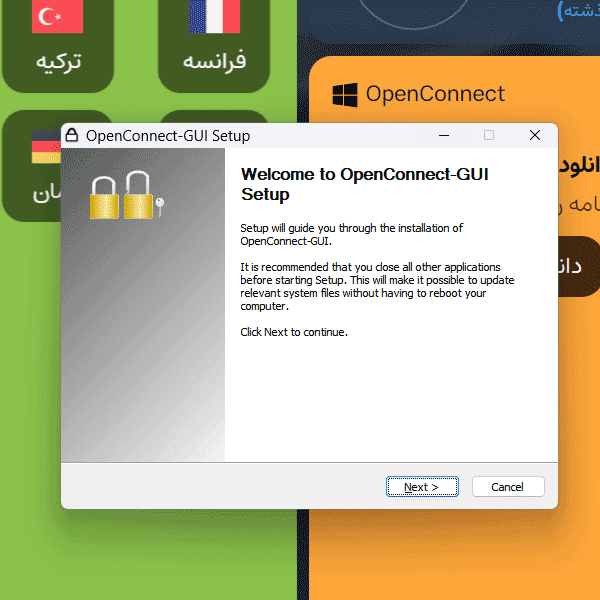Click the OpenConnect-GUI Setup title bar text
Screen dimensions: 600x600
pos(168,136)
